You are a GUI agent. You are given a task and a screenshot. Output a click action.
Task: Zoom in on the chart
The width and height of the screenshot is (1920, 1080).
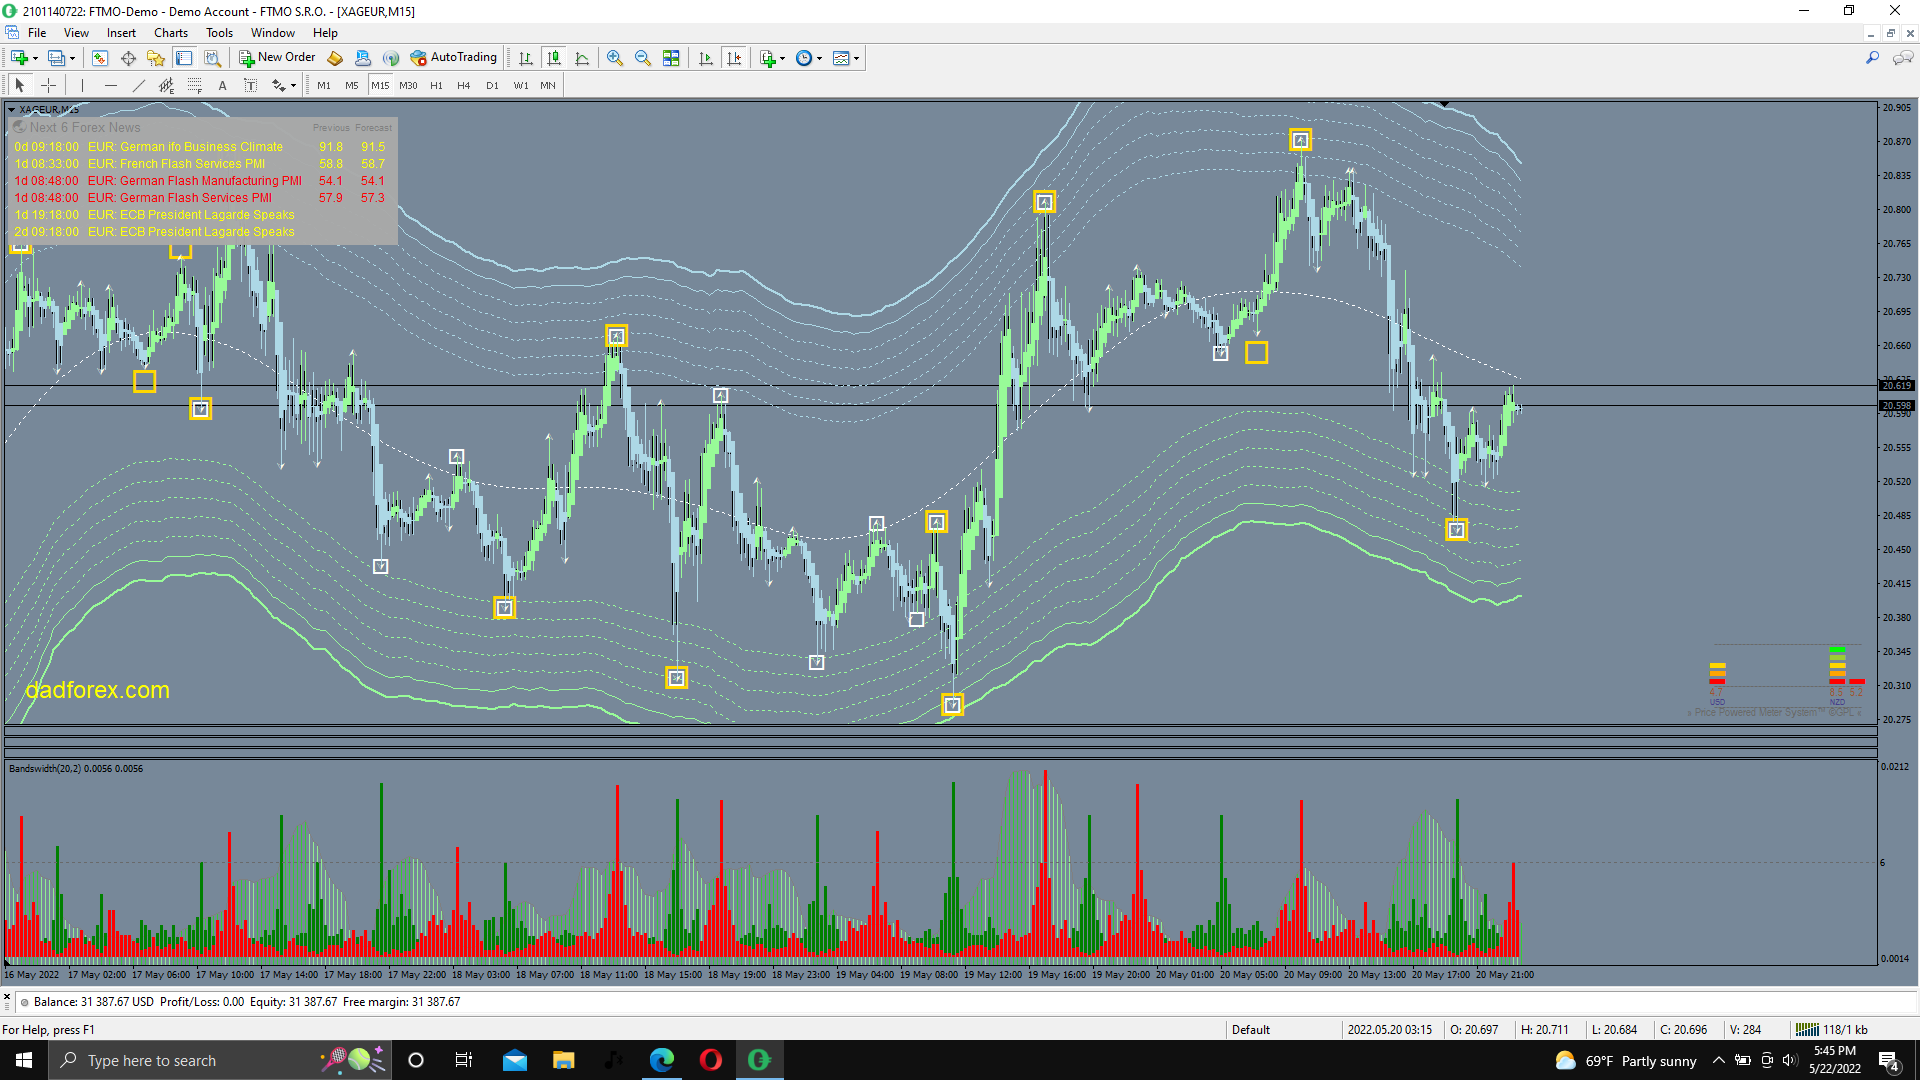[615, 58]
